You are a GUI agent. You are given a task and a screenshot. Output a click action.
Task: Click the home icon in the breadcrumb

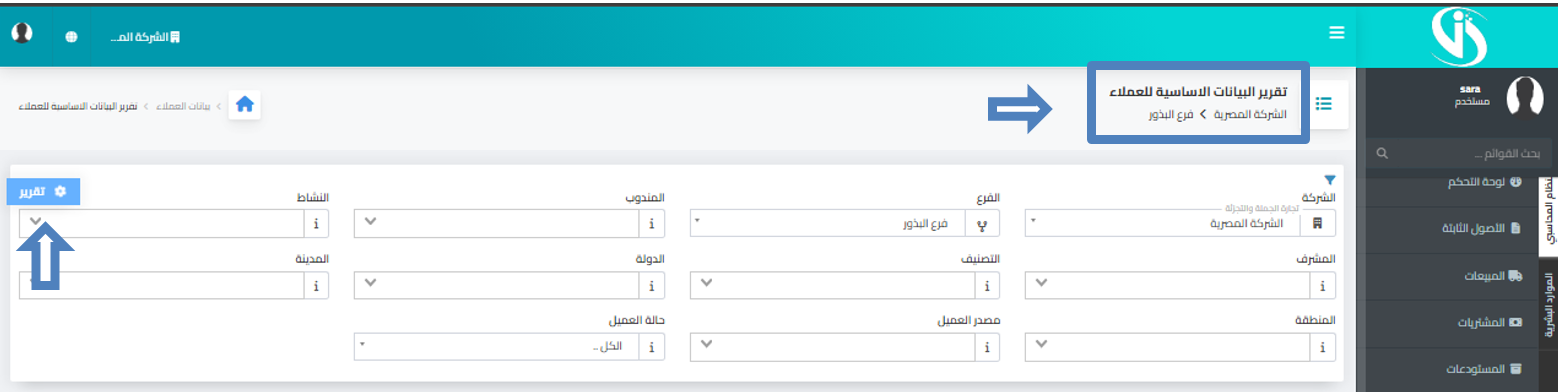[x=246, y=104]
